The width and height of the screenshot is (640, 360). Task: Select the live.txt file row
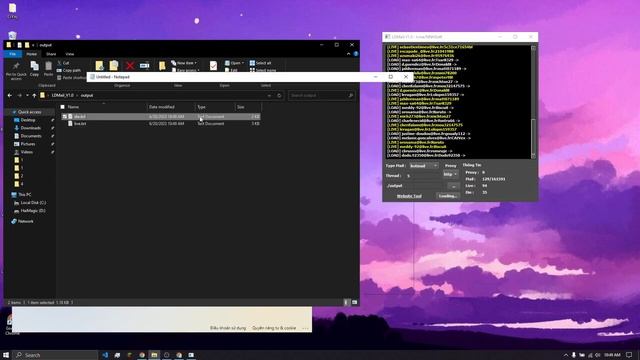pyautogui.click(x=161, y=123)
